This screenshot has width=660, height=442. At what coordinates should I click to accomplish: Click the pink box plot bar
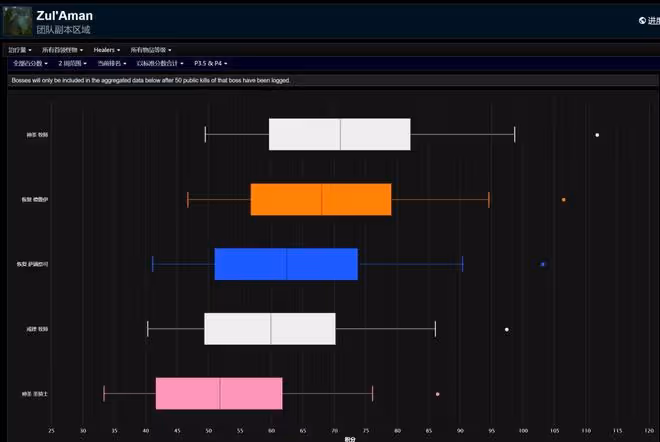click(219, 394)
